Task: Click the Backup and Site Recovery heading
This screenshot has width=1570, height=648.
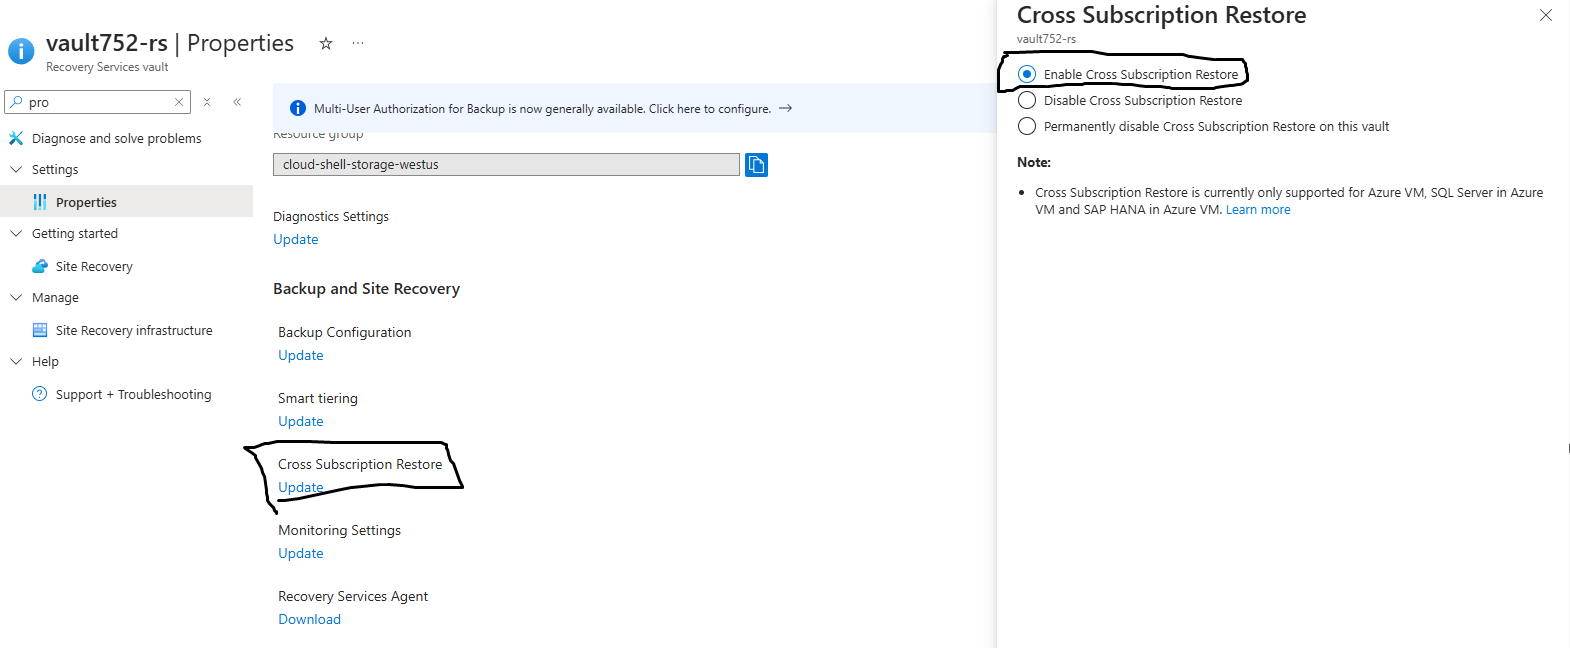Action: [366, 289]
